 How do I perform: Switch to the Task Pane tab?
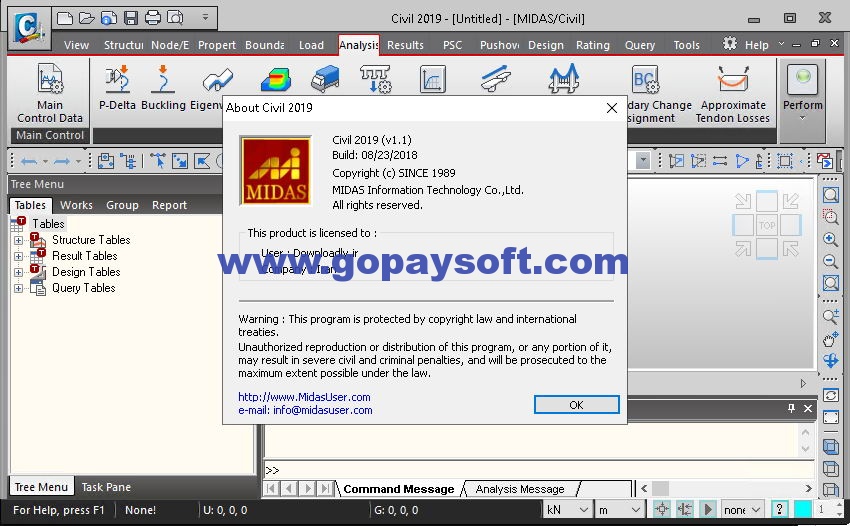point(106,487)
